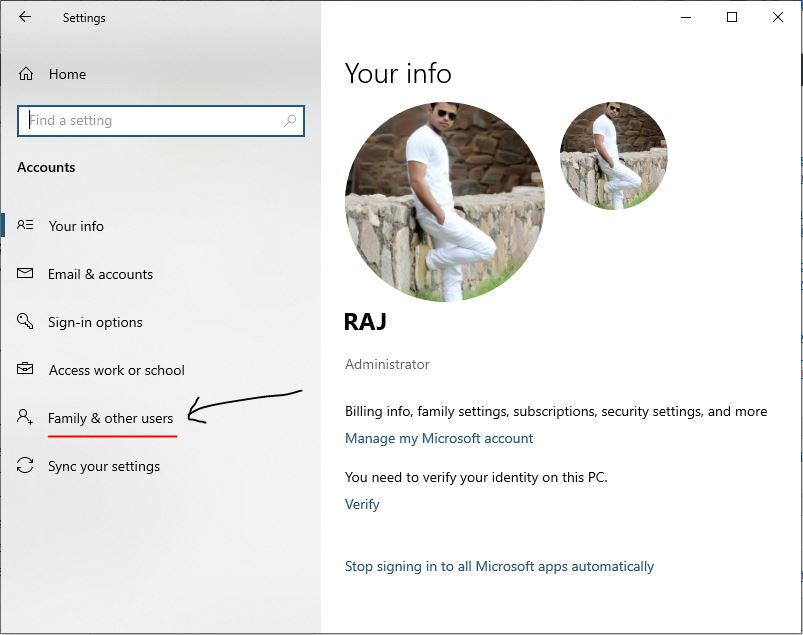Open Manage my Microsoft account
The height and width of the screenshot is (635, 803).
click(x=438, y=438)
